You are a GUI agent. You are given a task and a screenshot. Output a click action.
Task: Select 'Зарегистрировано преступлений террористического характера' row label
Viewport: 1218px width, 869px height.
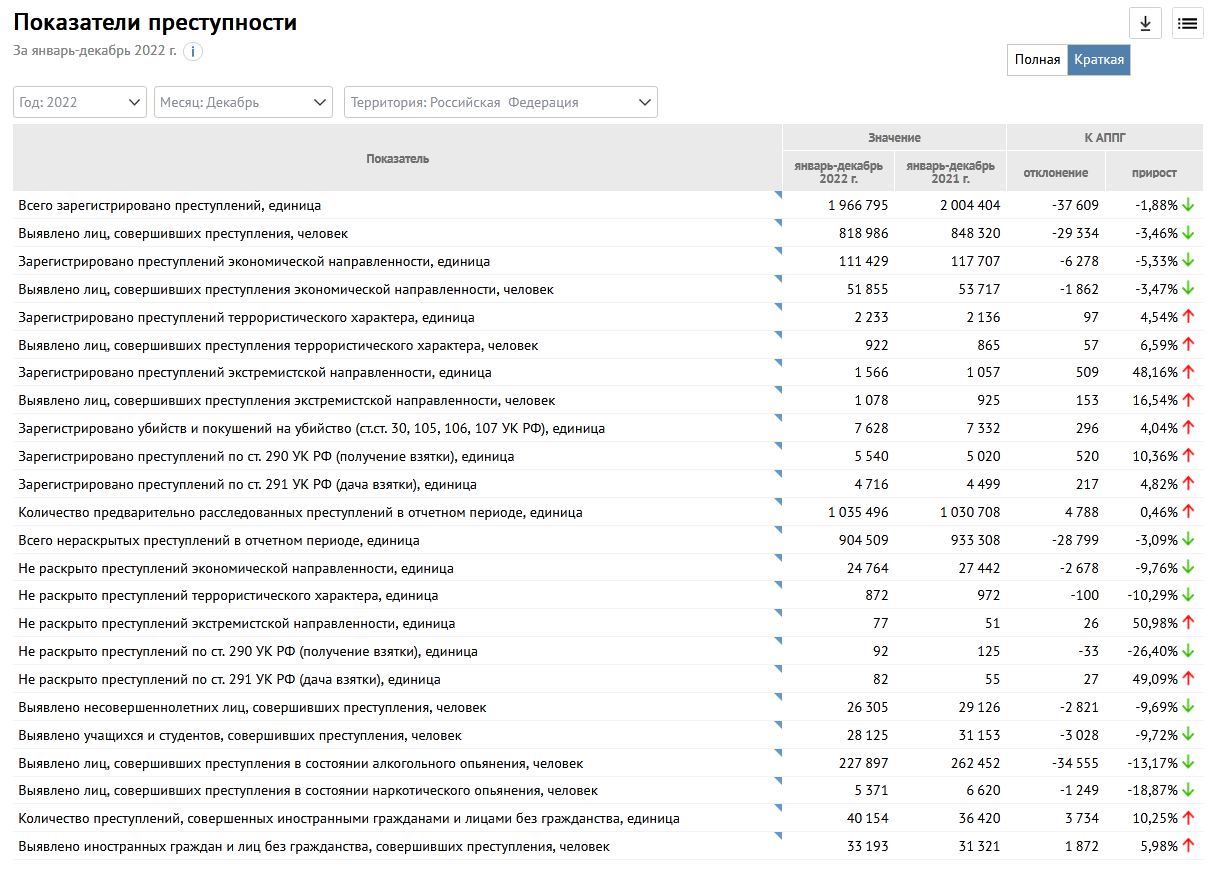pyautogui.click(x=246, y=317)
